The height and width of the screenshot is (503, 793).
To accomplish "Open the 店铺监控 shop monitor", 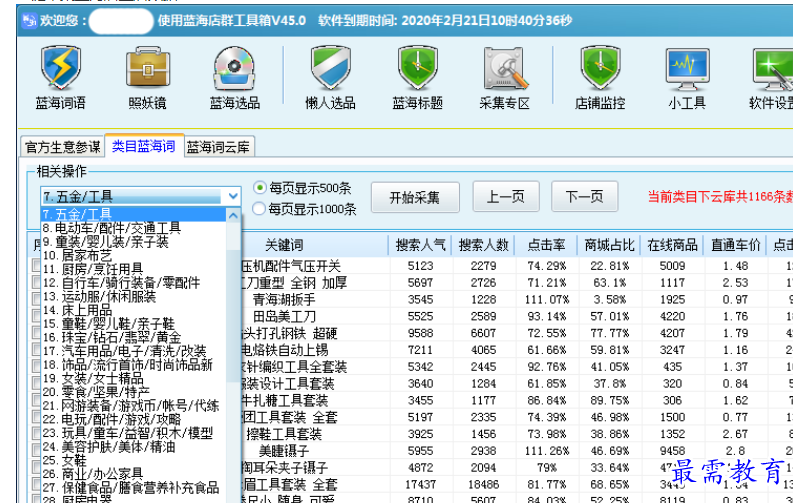I will [x=600, y=77].
